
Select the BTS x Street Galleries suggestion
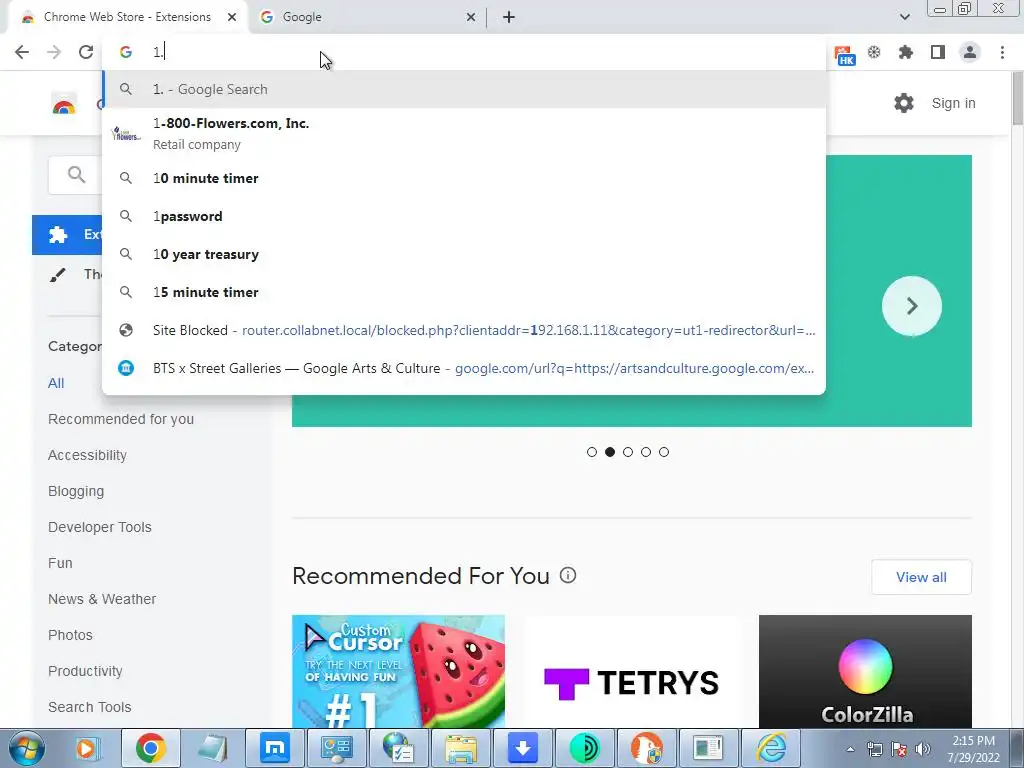pos(464,368)
